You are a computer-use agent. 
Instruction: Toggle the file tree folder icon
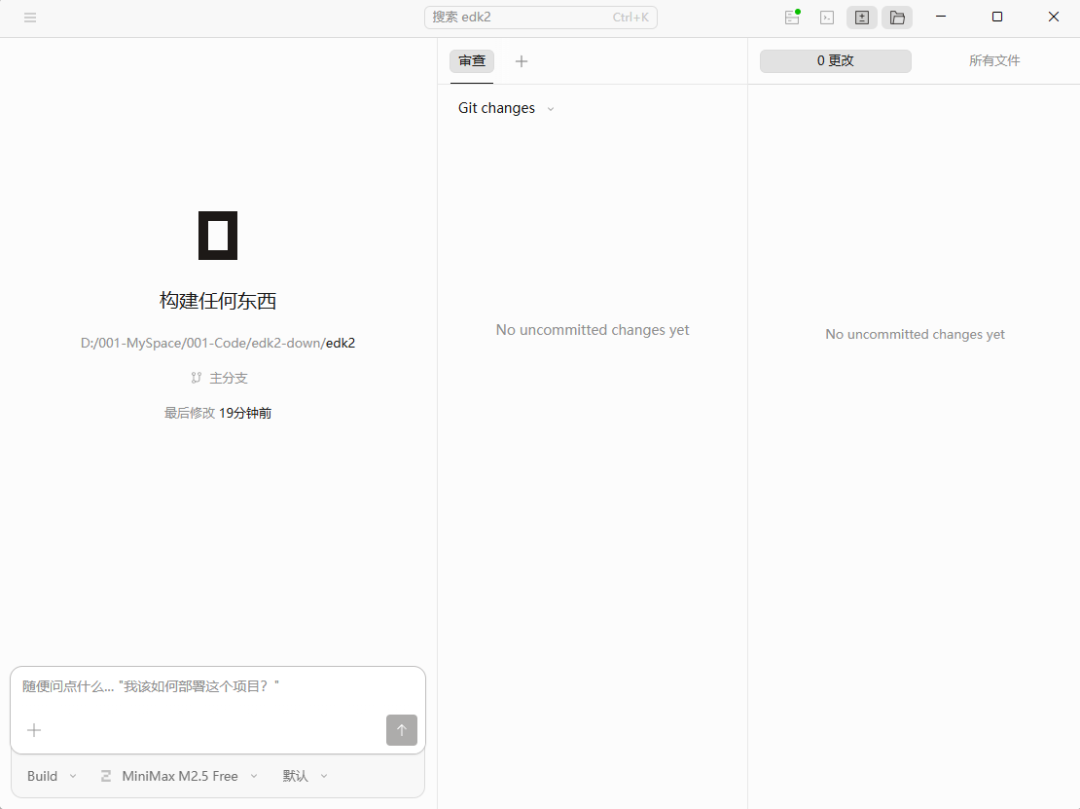pos(897,17)
